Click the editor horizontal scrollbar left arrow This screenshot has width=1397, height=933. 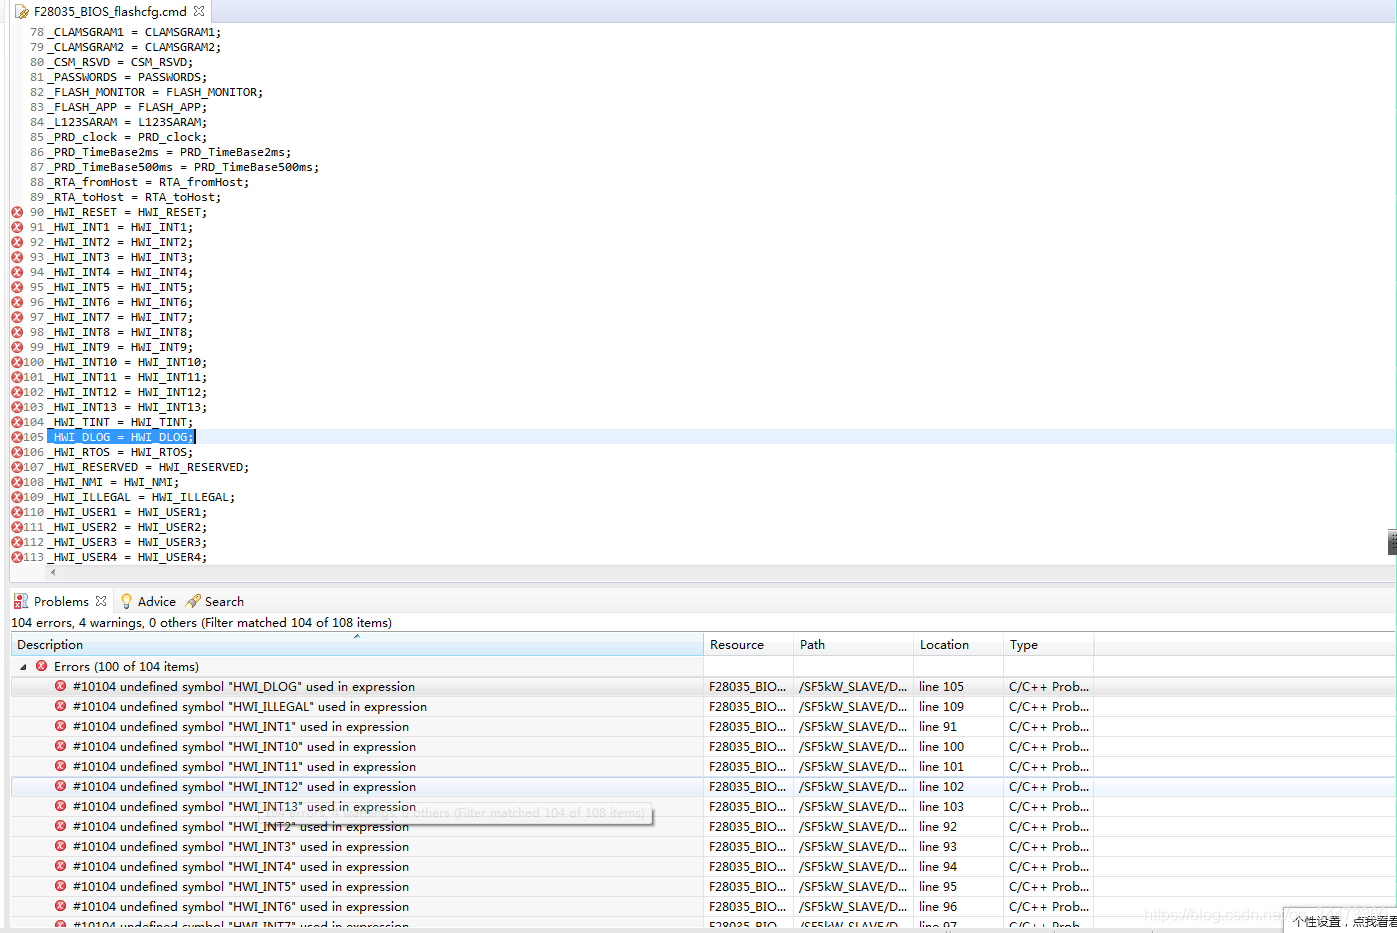click(53, 573)
